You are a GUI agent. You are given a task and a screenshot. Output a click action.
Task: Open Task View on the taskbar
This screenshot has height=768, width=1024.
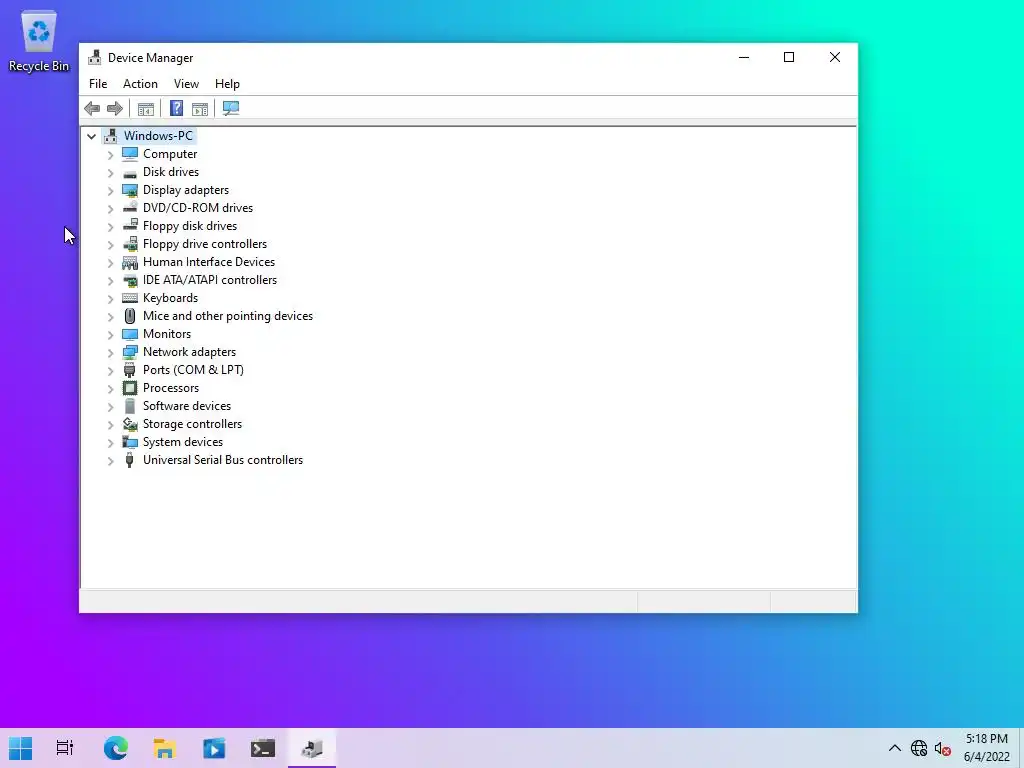pyautogui.click(x=65, y=748)
